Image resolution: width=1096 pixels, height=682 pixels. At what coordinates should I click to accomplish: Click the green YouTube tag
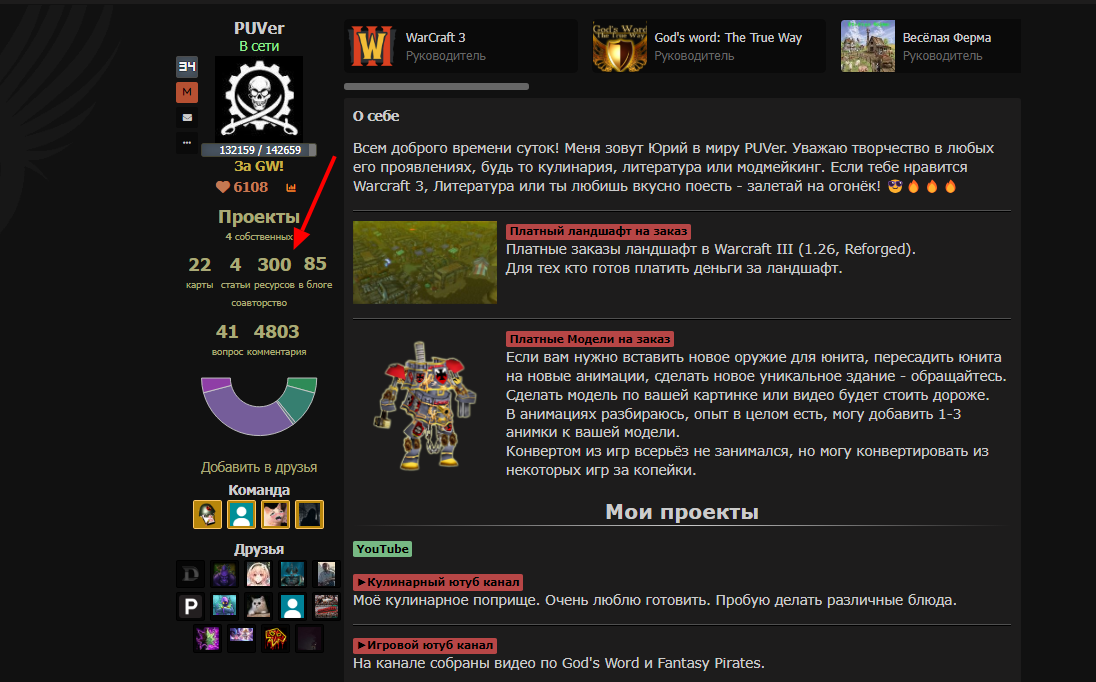tap(382, 549)
